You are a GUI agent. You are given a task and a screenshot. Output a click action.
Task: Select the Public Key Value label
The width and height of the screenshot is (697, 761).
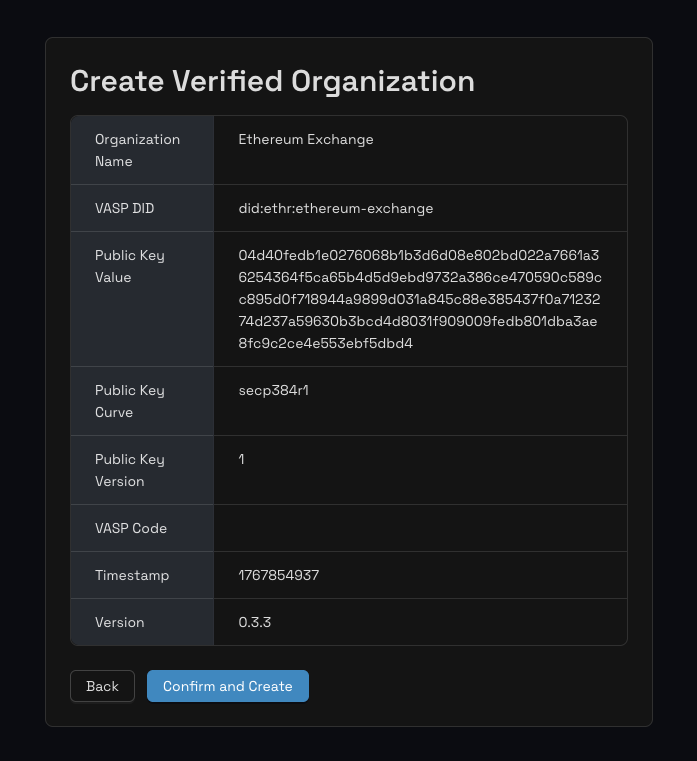click(x=129, y=266)
